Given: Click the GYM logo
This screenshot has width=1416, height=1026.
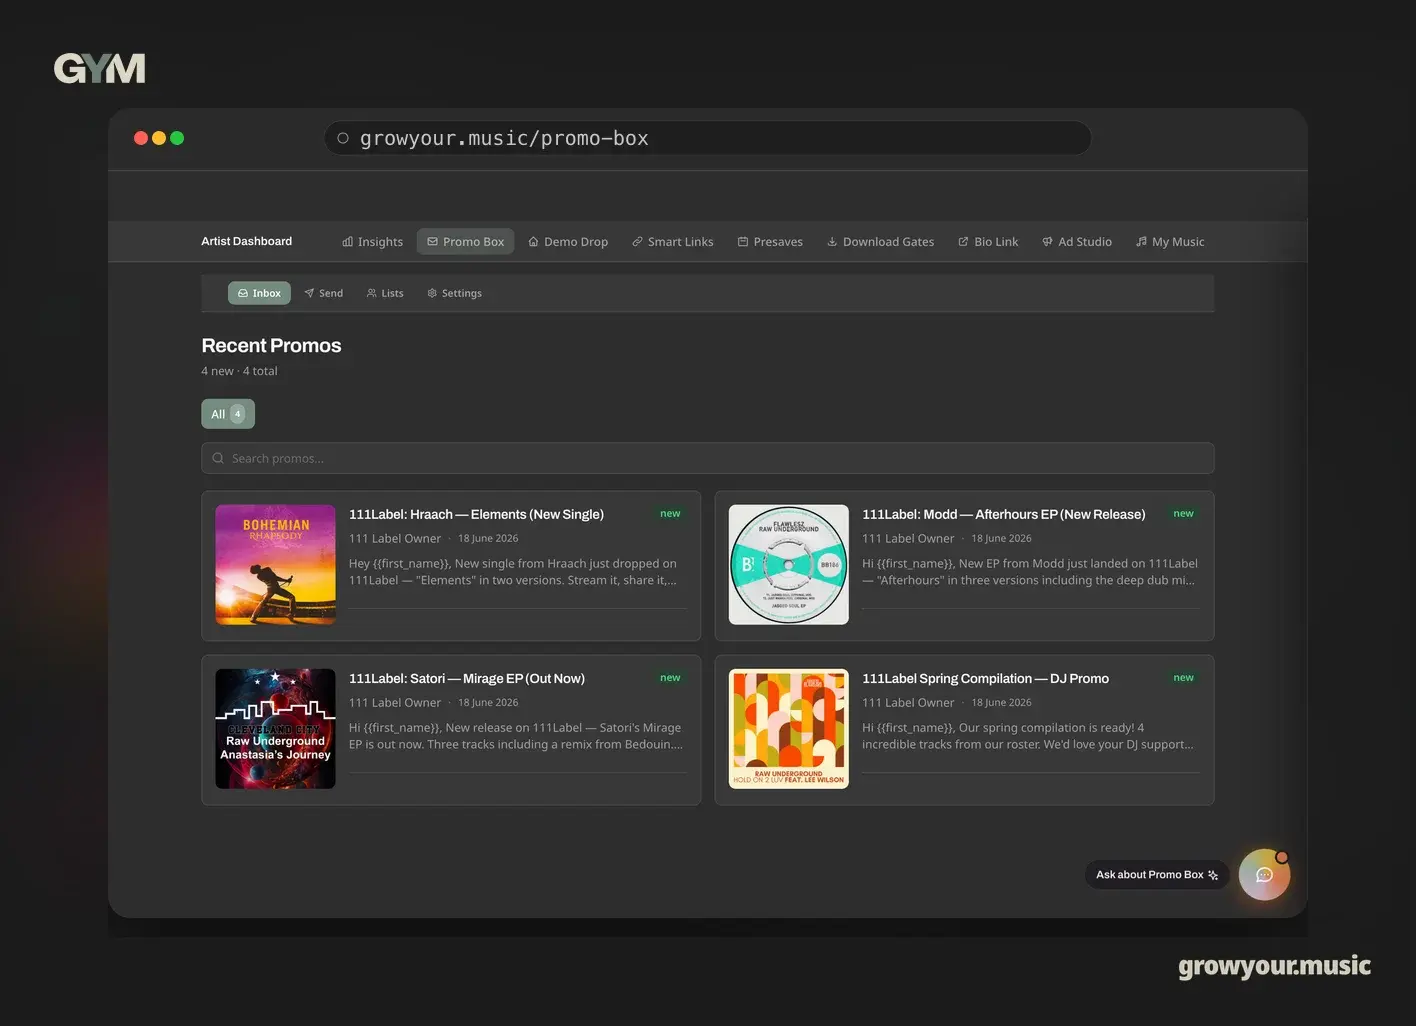Looking at the screenshot, I should (x=99, y=69).
